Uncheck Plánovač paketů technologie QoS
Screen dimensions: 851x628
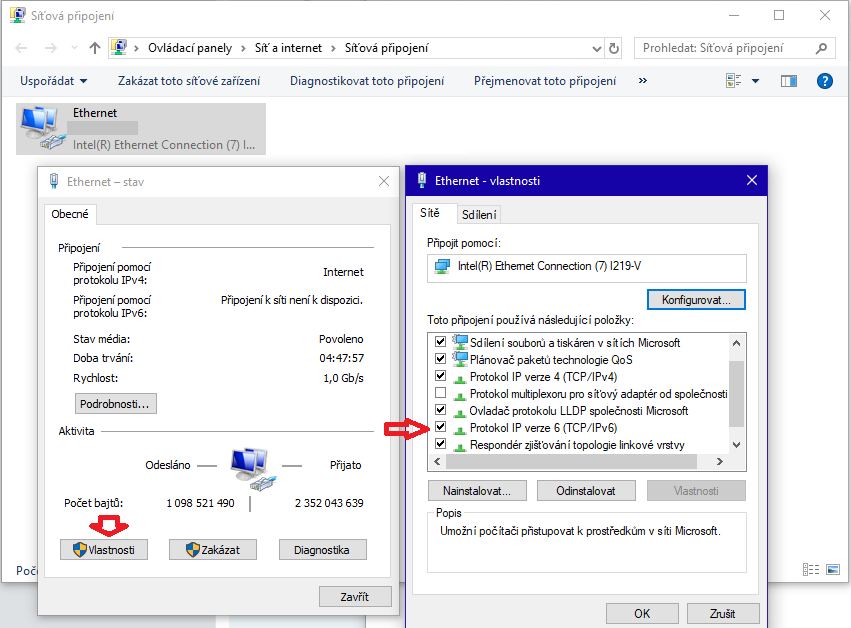[x=441, y=358]
